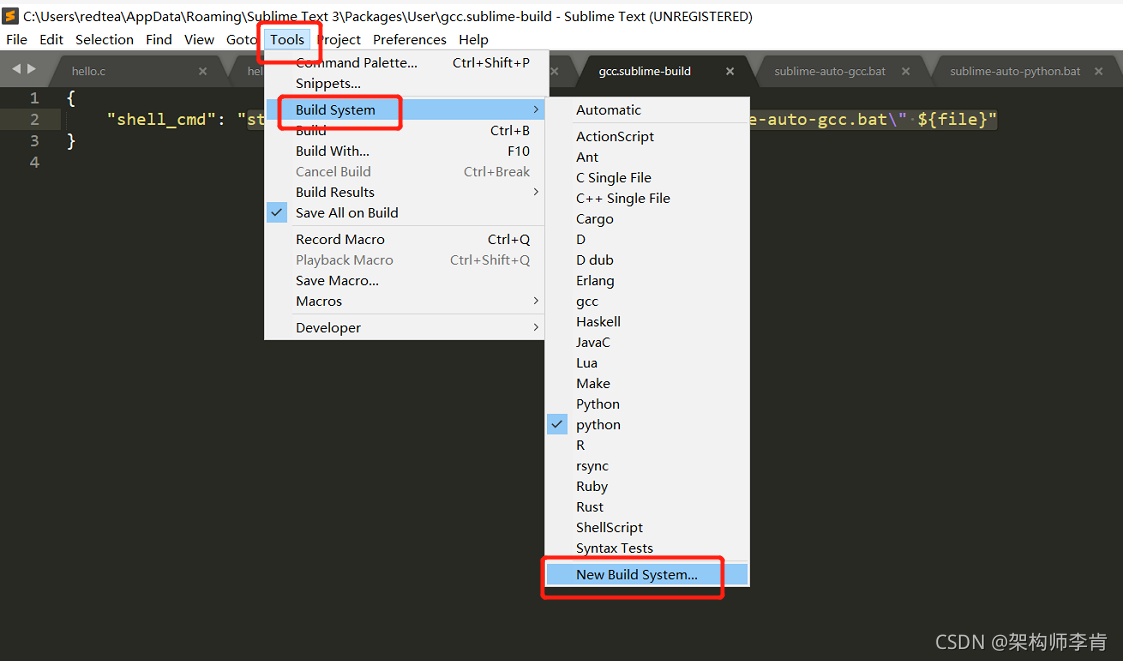The height and width of the screenshot is (661, 1123).
Task: Open the Tools menu
Action: (x=287, y=39)
